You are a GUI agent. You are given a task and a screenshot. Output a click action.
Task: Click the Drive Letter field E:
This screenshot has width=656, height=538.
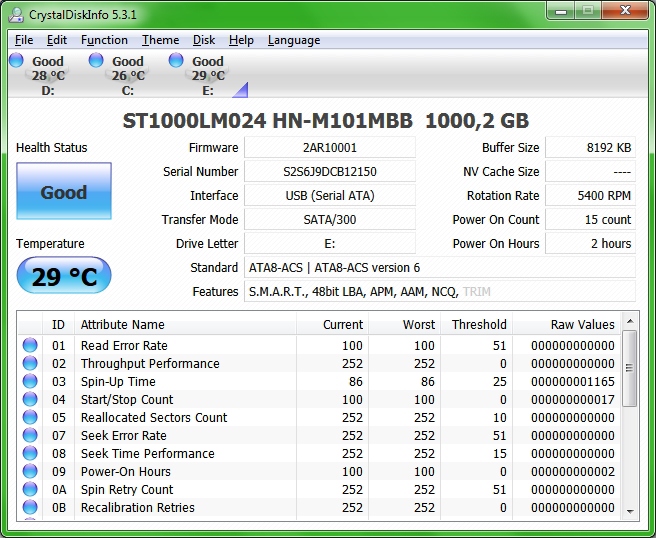pos(330,243)
